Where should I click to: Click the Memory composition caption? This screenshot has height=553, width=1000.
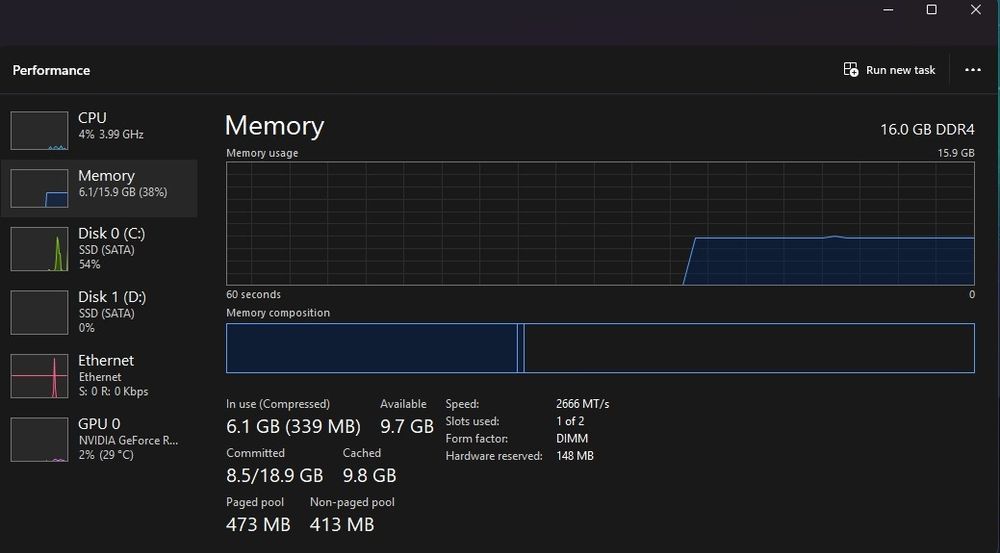click(278, 313)
